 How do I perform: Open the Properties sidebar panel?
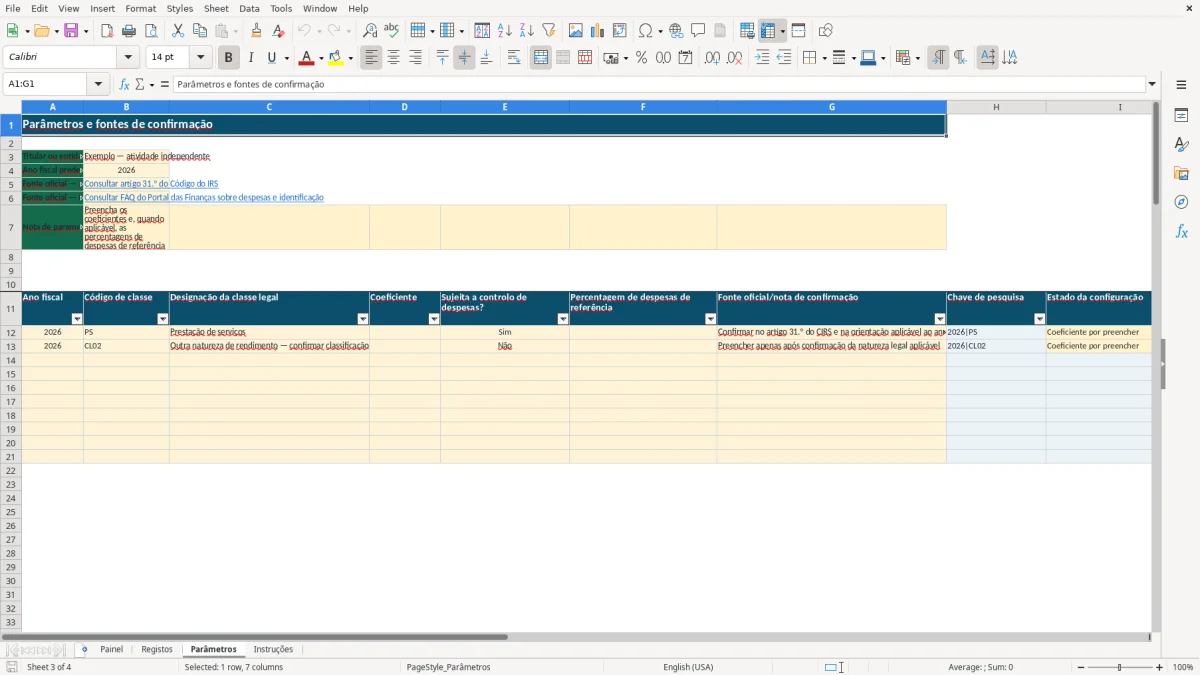coord(1182,116)
